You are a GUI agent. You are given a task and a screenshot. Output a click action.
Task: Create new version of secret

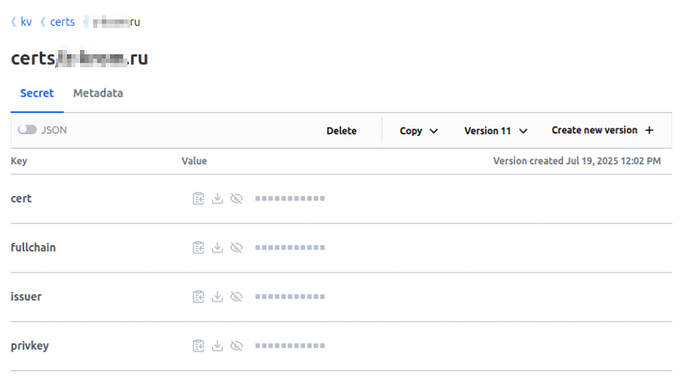pos(602,130)
